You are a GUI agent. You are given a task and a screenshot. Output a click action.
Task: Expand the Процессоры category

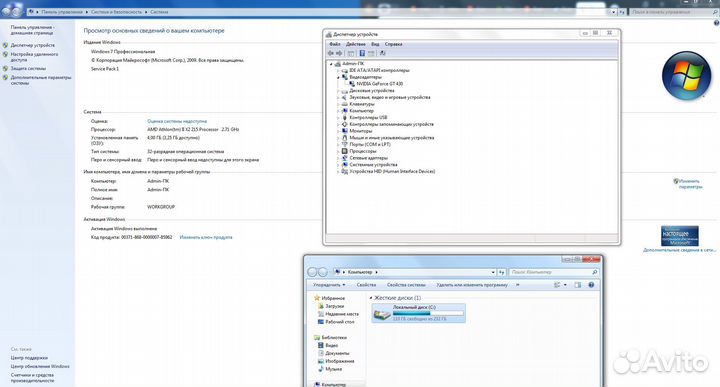coord(338,151)
